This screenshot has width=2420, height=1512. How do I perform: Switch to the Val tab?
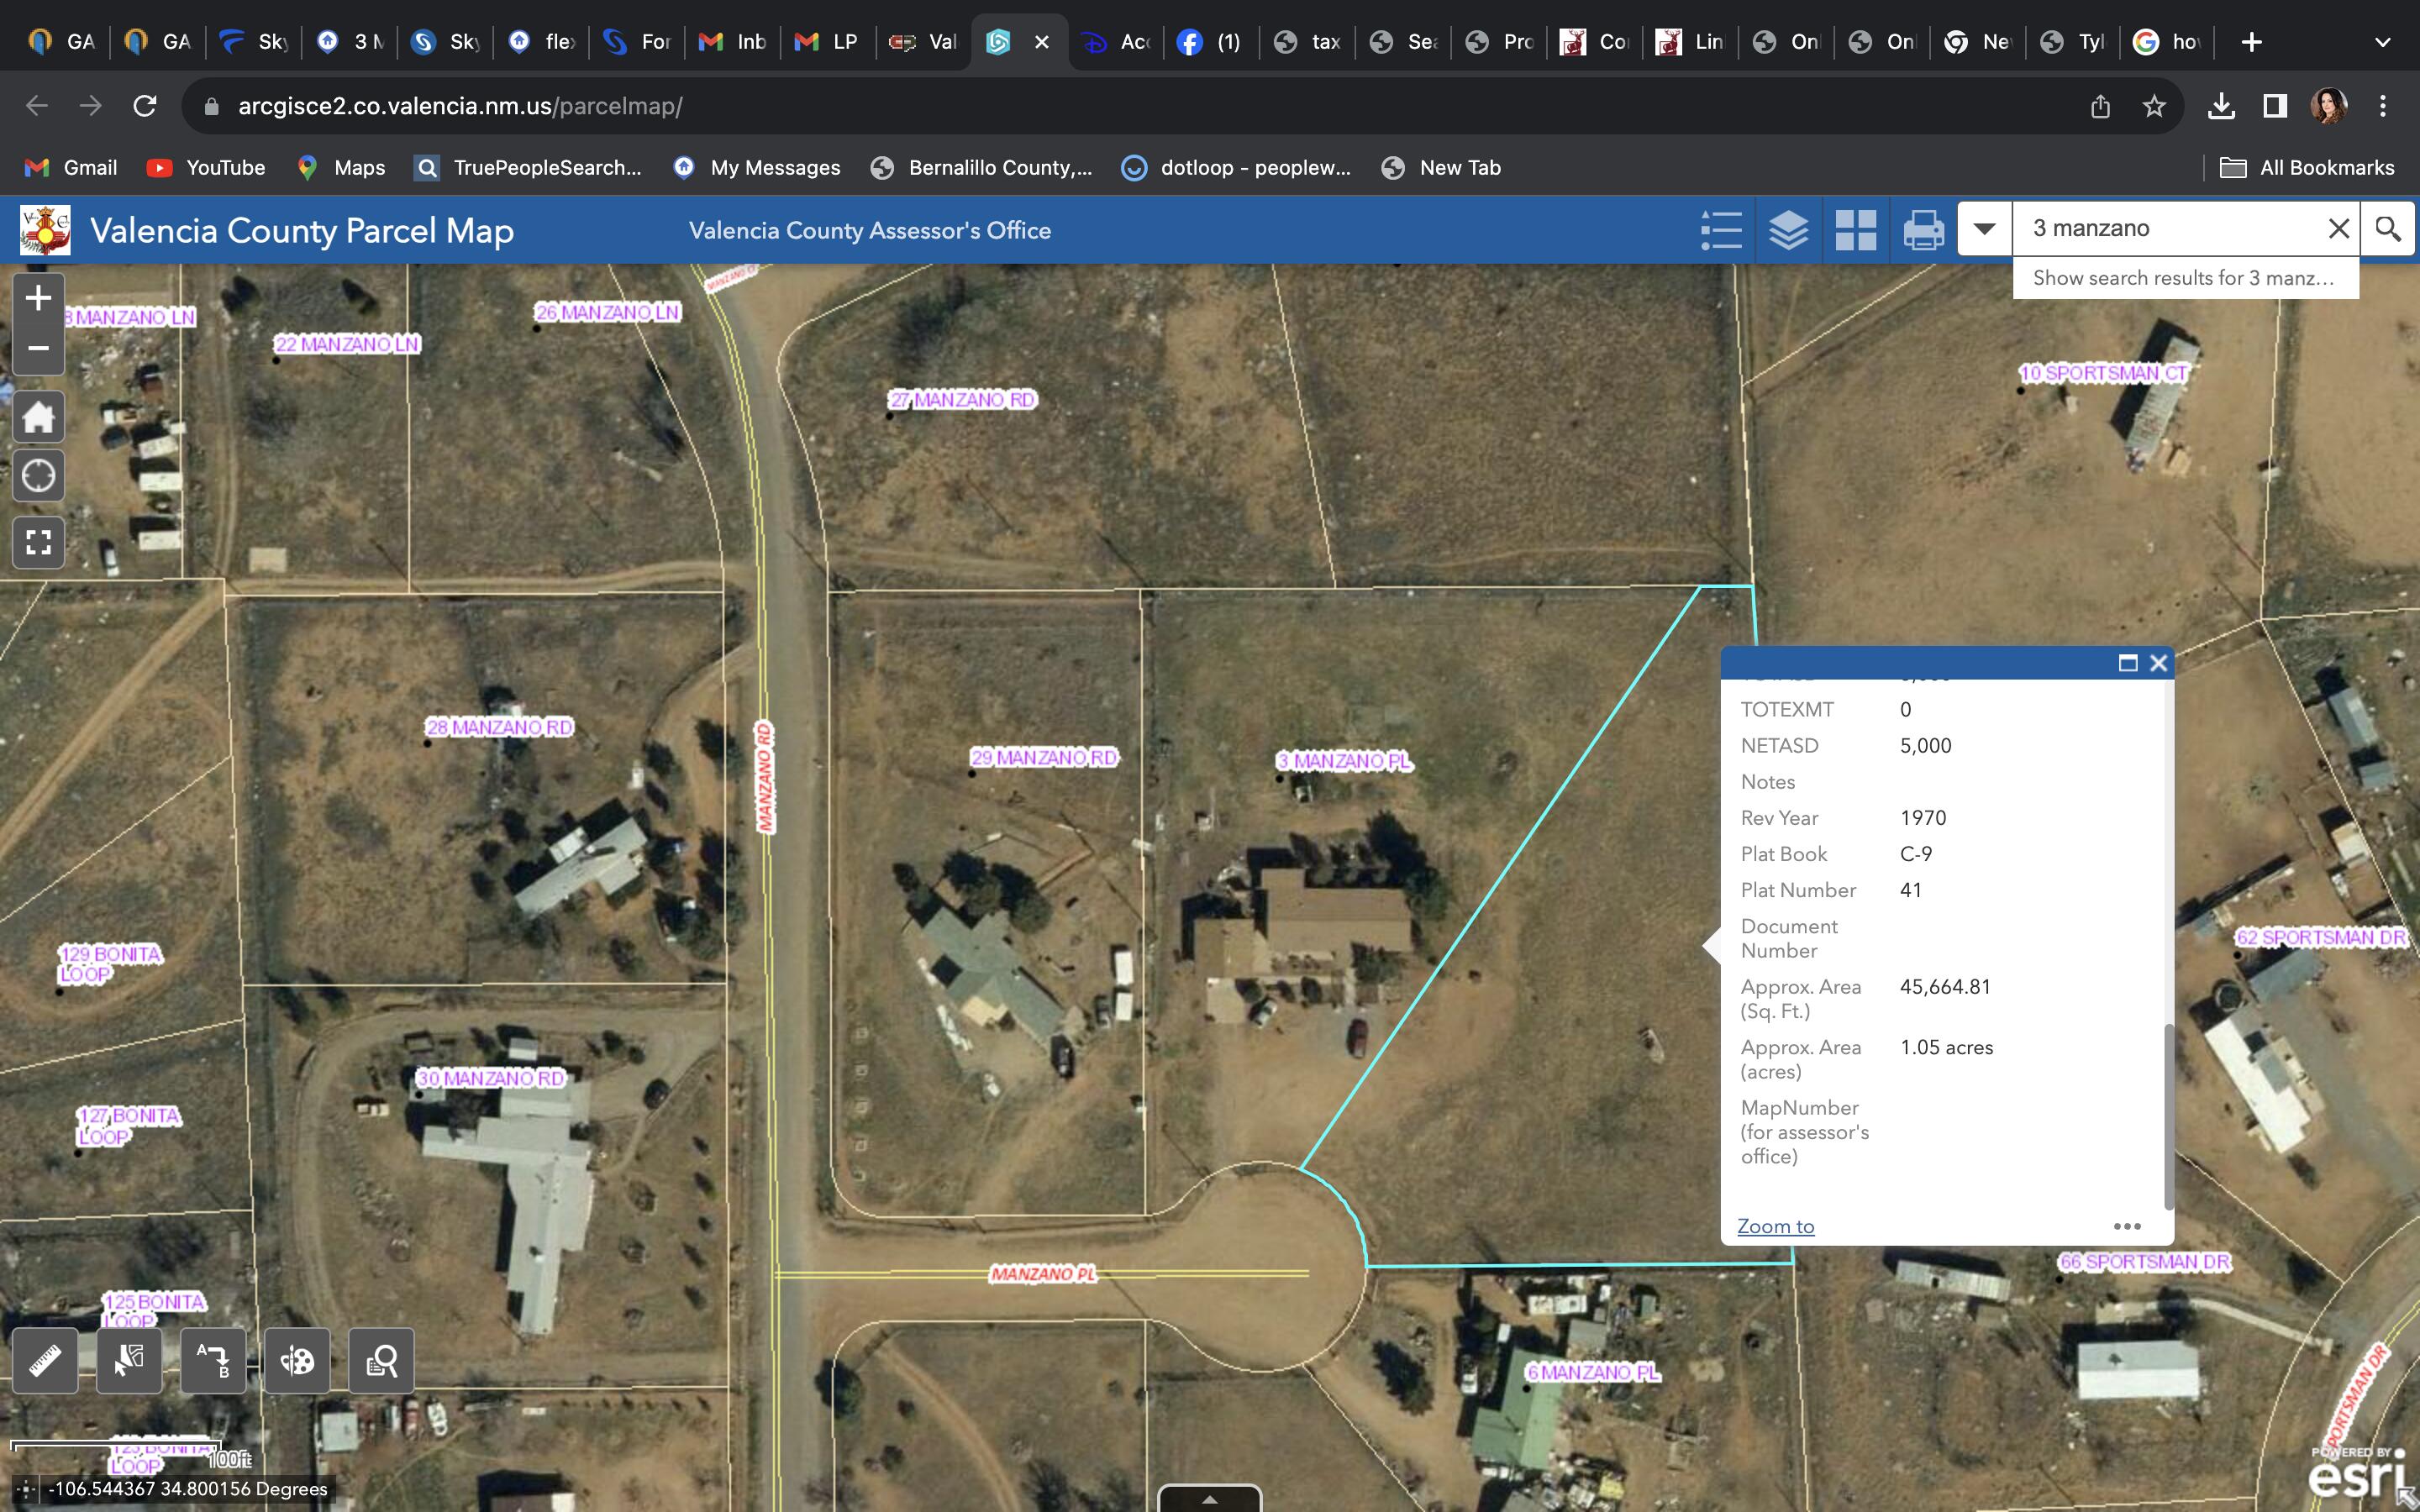[x=925, y=42]
